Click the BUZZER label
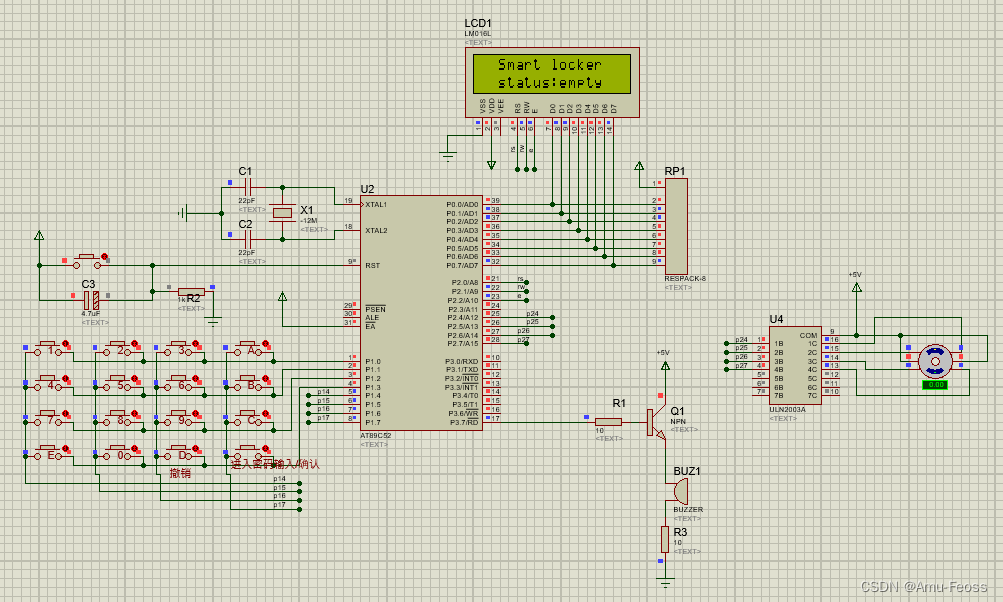 click(688, 510)
